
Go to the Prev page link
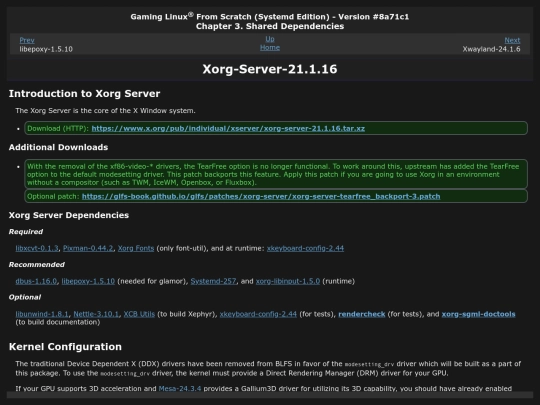[x=27, y=40]
